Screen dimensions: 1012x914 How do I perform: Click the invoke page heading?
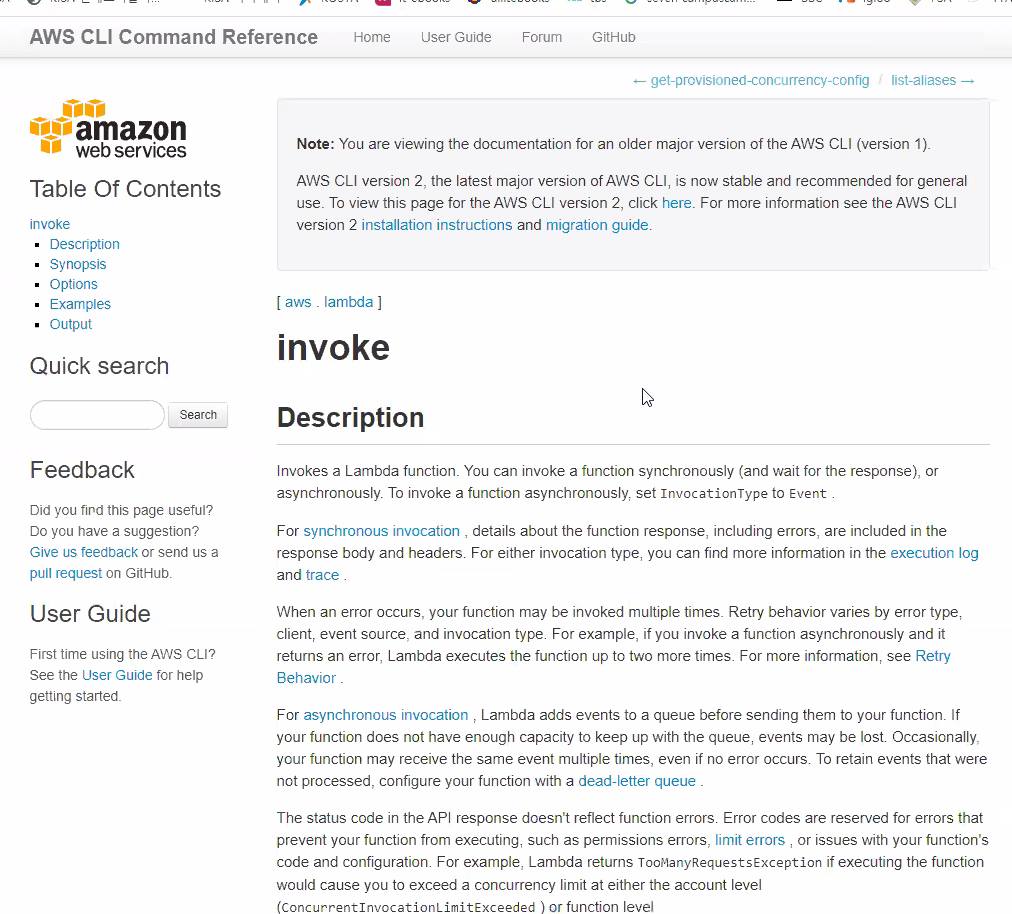(333, 347)
